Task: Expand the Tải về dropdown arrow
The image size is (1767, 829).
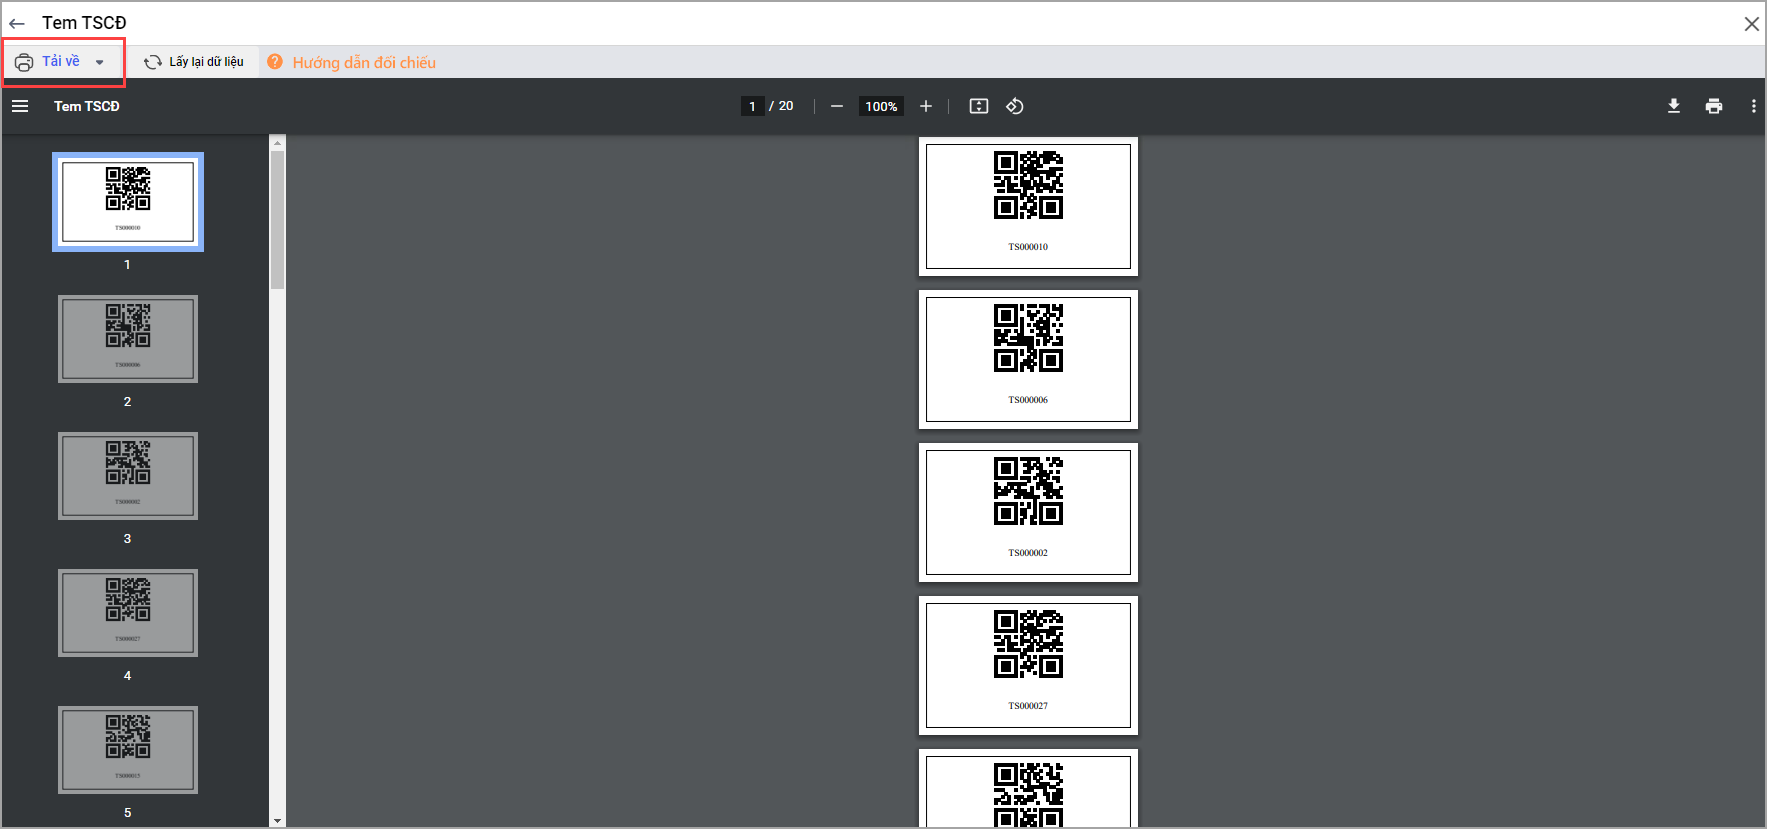Action: coord(100,62)
